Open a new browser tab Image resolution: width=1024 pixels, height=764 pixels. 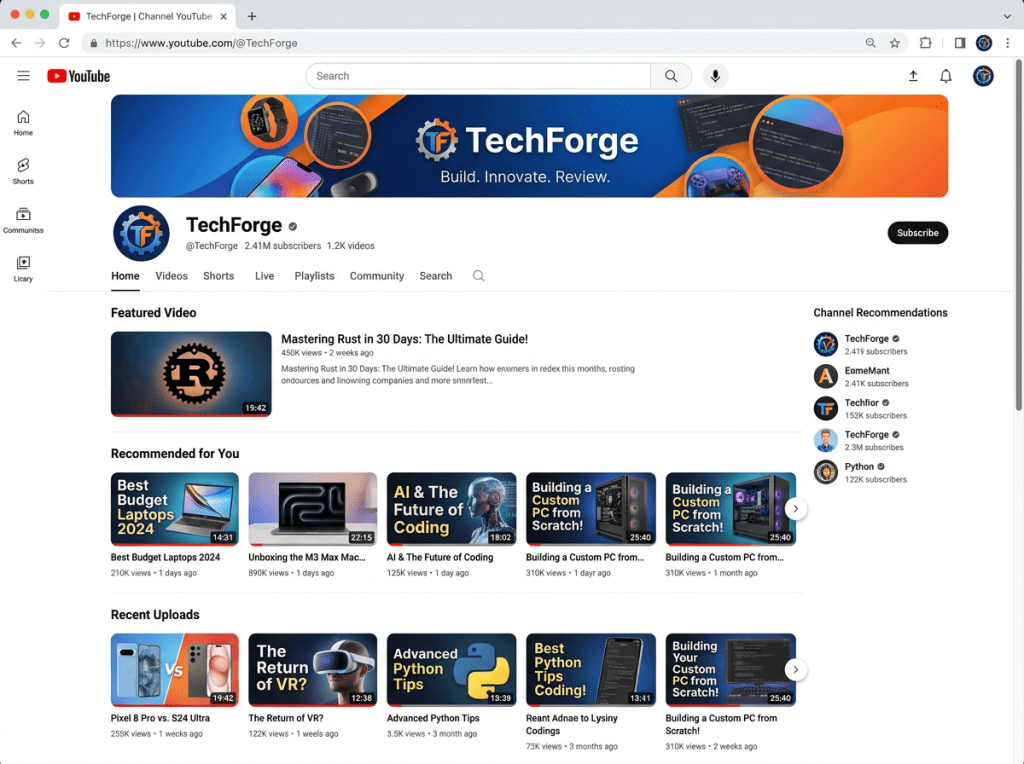(x=252, y=16)
